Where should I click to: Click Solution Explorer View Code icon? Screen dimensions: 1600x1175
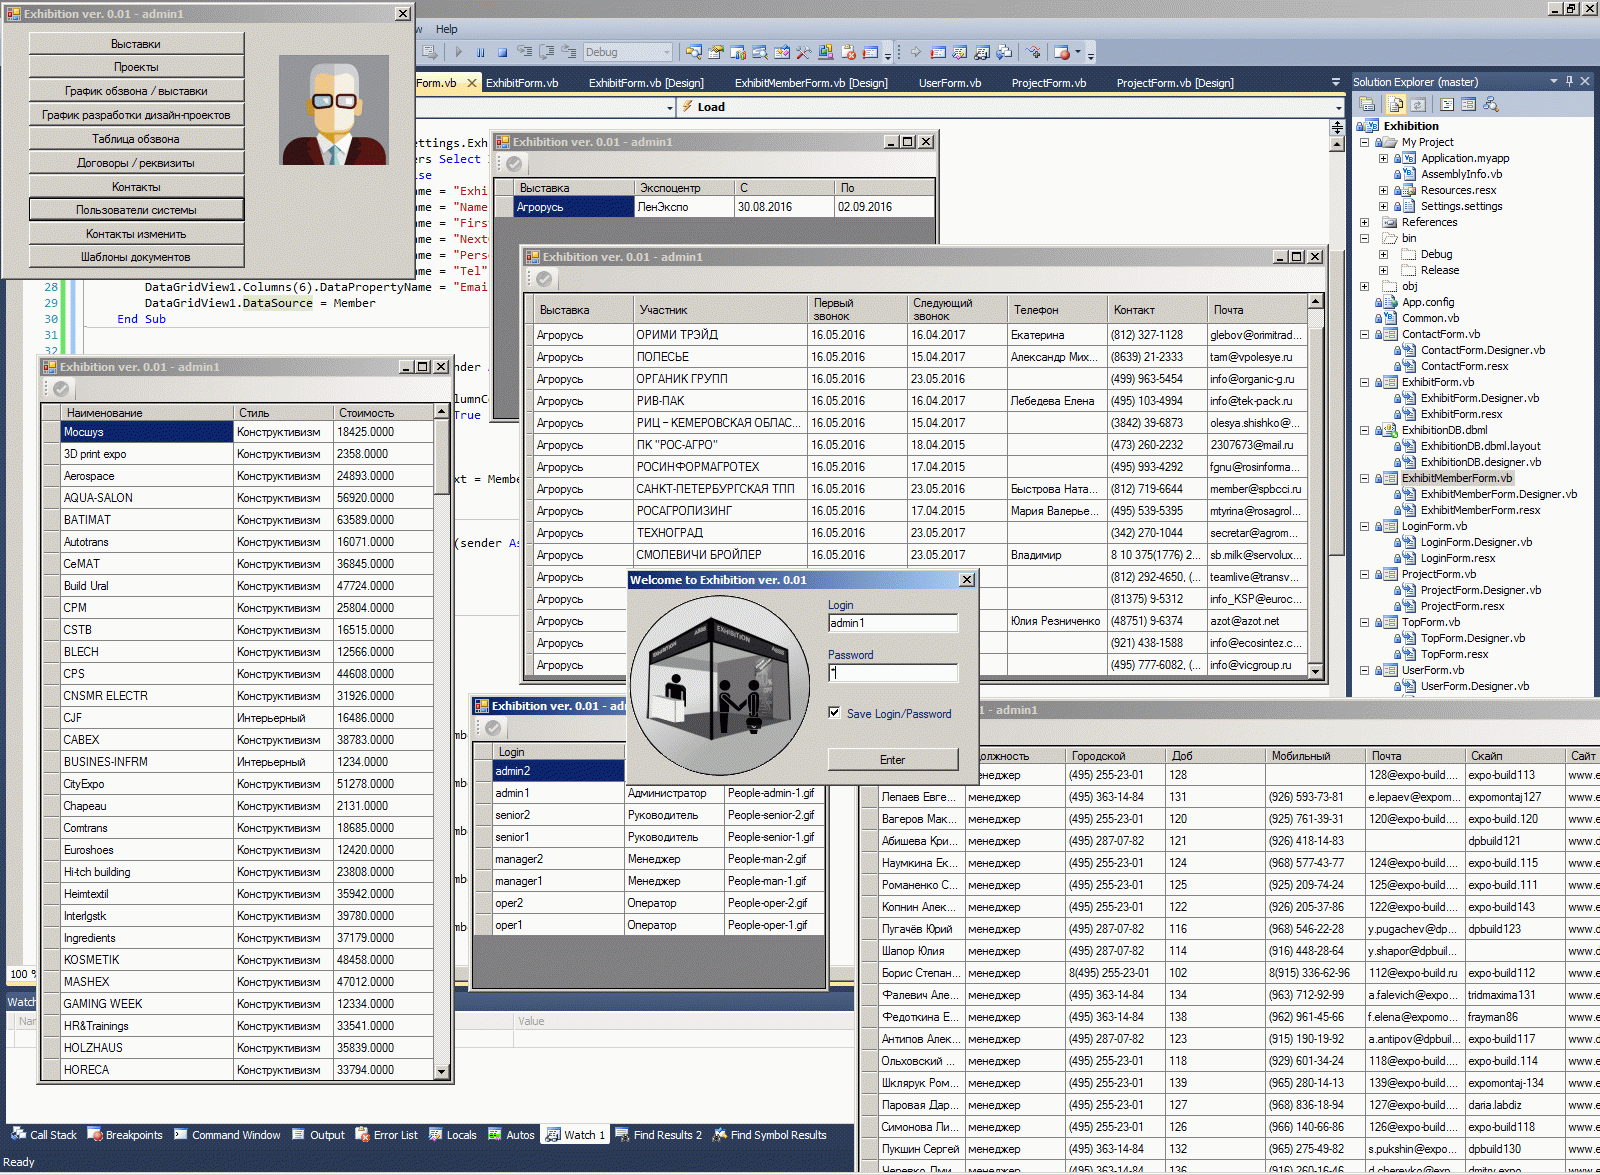click(x=1447, y=104)
